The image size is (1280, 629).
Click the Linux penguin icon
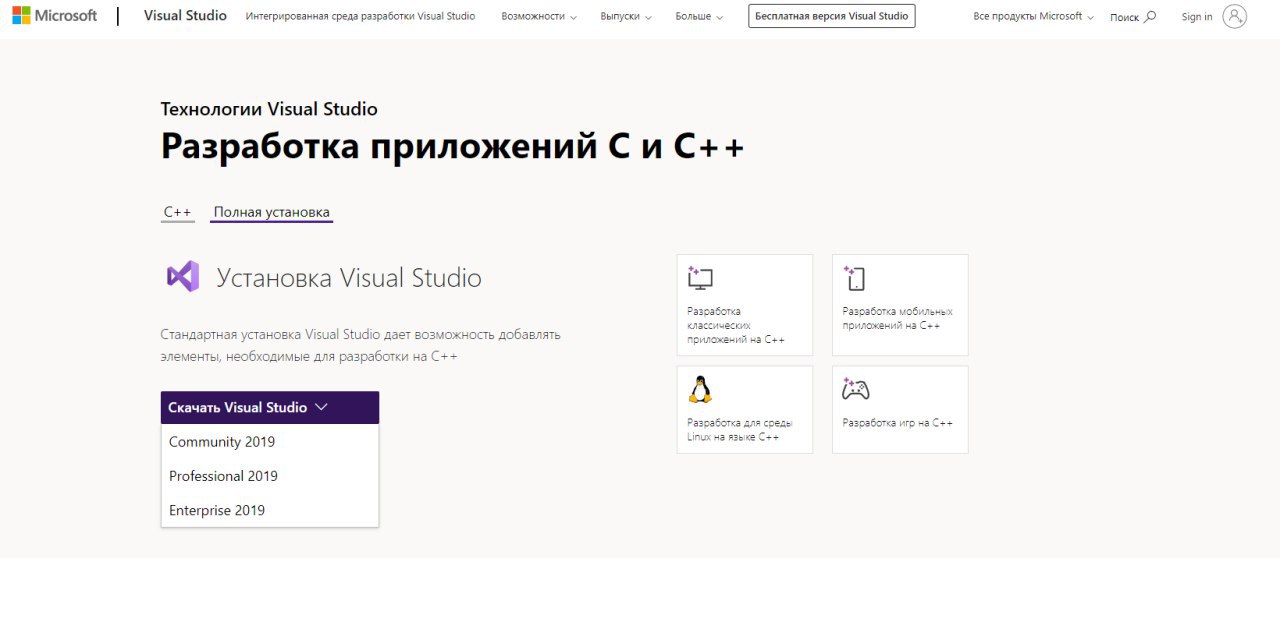pyautogui.click(x=700, y=388)
